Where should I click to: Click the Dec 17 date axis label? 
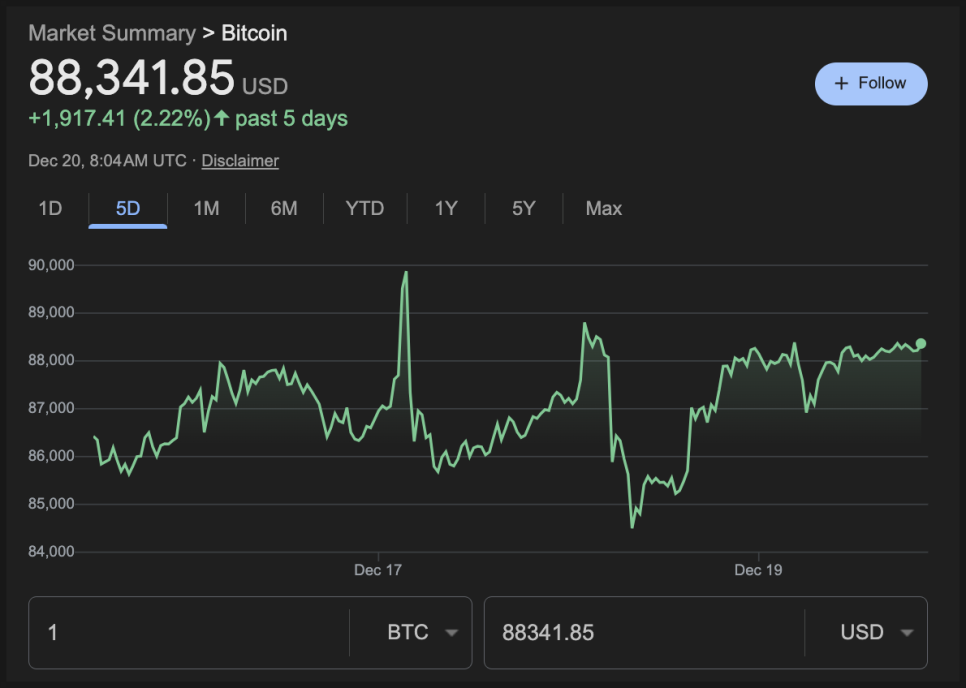(378, 570)
